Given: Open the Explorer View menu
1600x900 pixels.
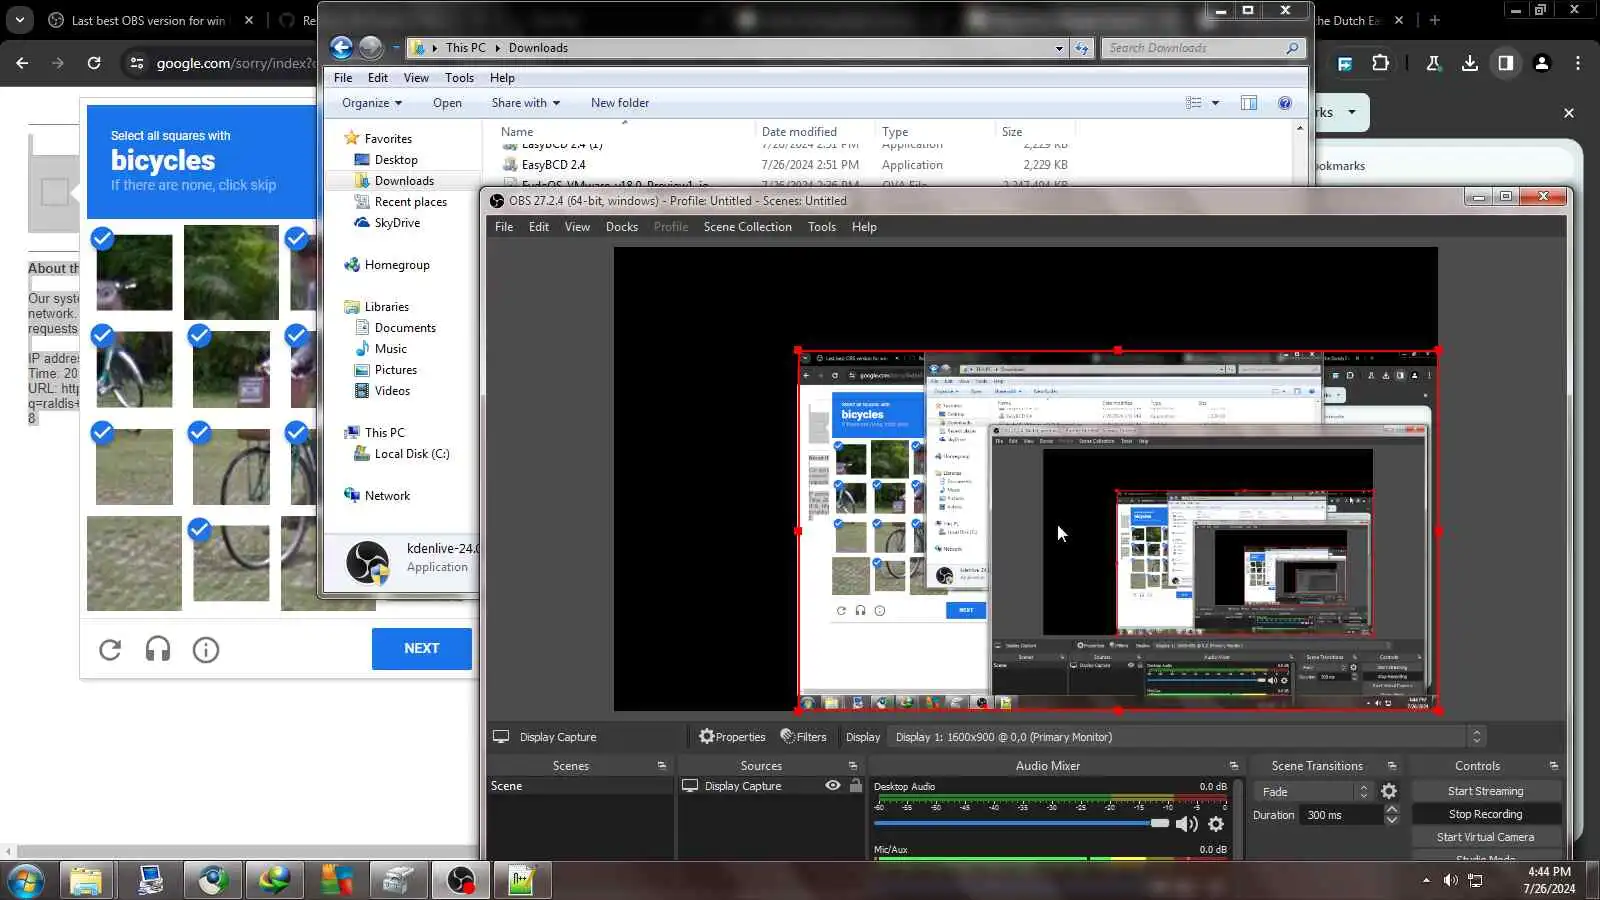Looking at the screenshot, I should click(x=416, y=78).
